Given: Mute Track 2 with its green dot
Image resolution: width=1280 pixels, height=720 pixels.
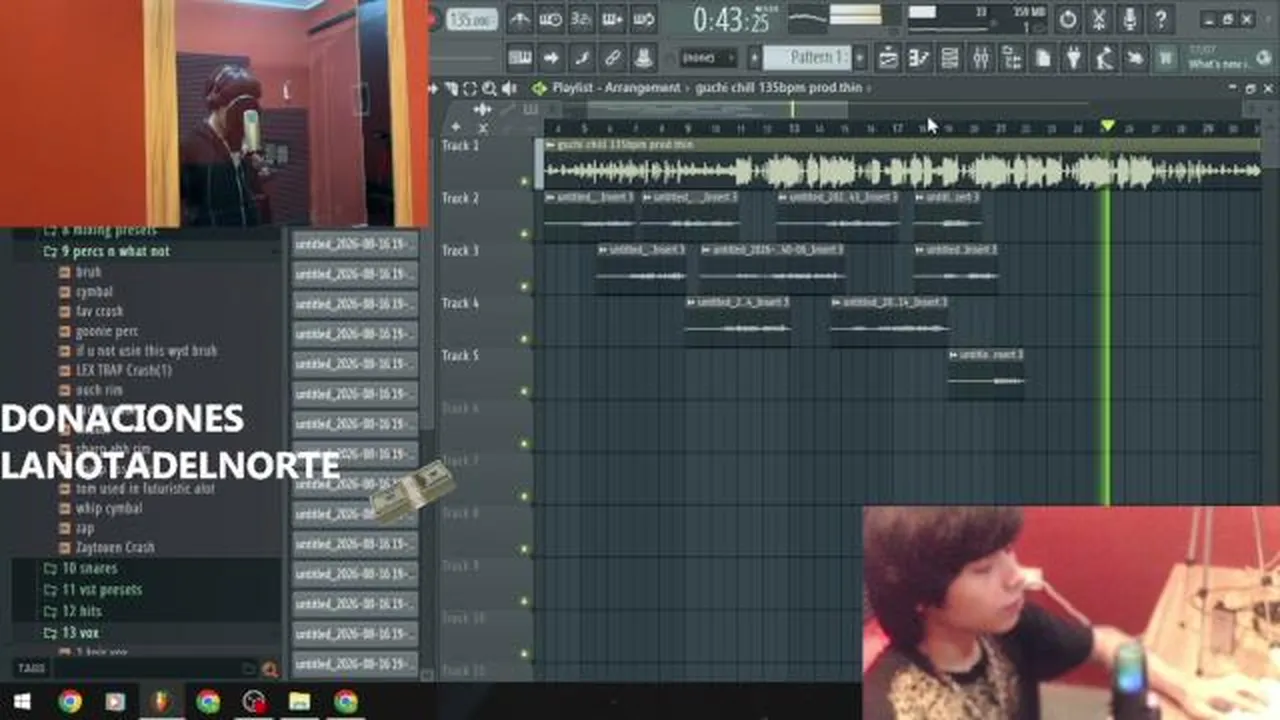Looking at the screenshot, I should (525, 234).
